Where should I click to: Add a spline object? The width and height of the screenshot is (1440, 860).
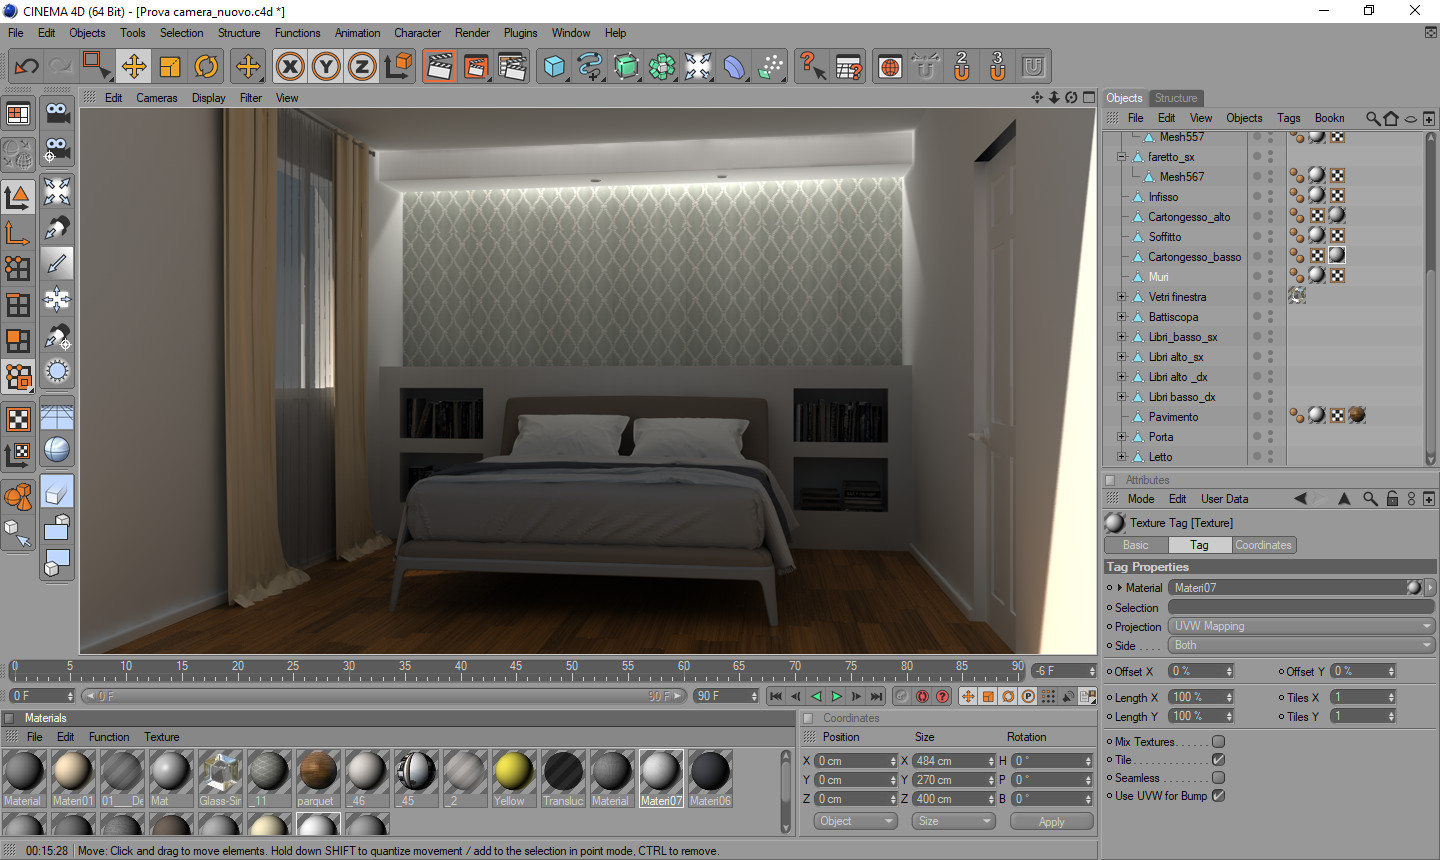(590, 67)
